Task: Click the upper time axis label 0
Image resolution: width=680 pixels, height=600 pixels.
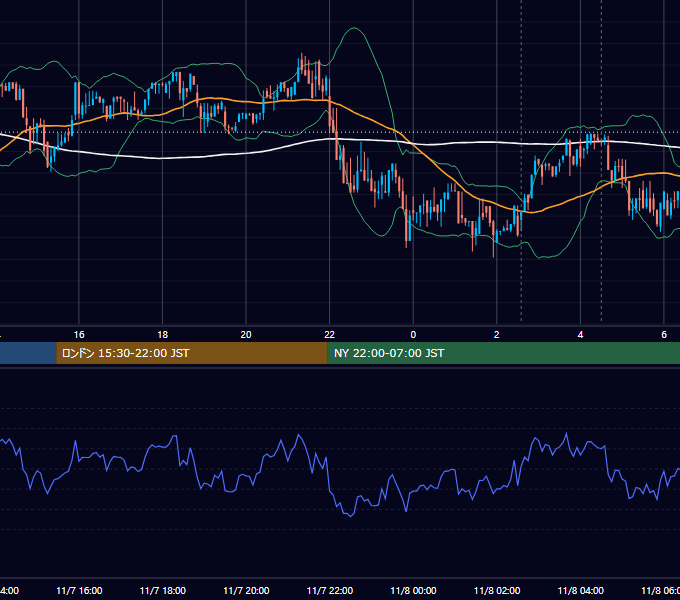Action: [x=413, y=335]
